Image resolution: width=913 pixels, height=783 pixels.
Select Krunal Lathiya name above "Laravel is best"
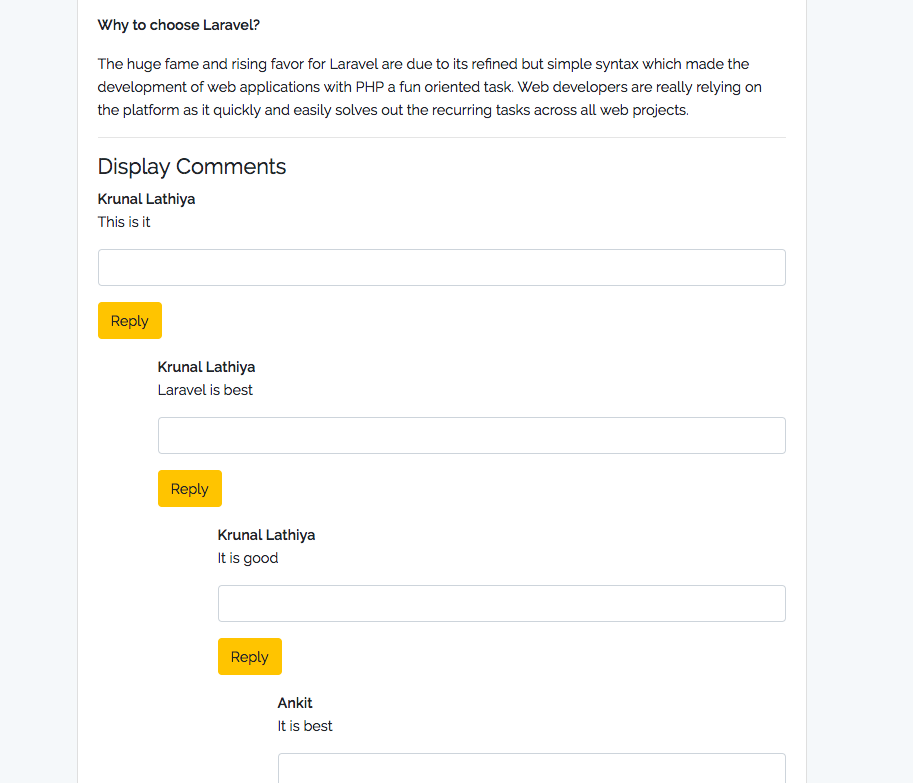[207, 367]
